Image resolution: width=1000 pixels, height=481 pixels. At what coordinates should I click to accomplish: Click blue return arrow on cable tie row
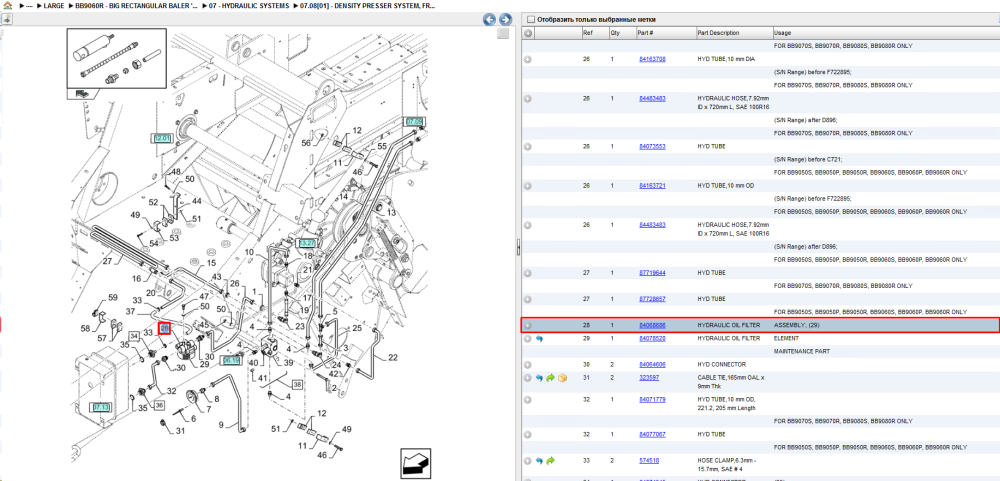[x=540, y=378]
